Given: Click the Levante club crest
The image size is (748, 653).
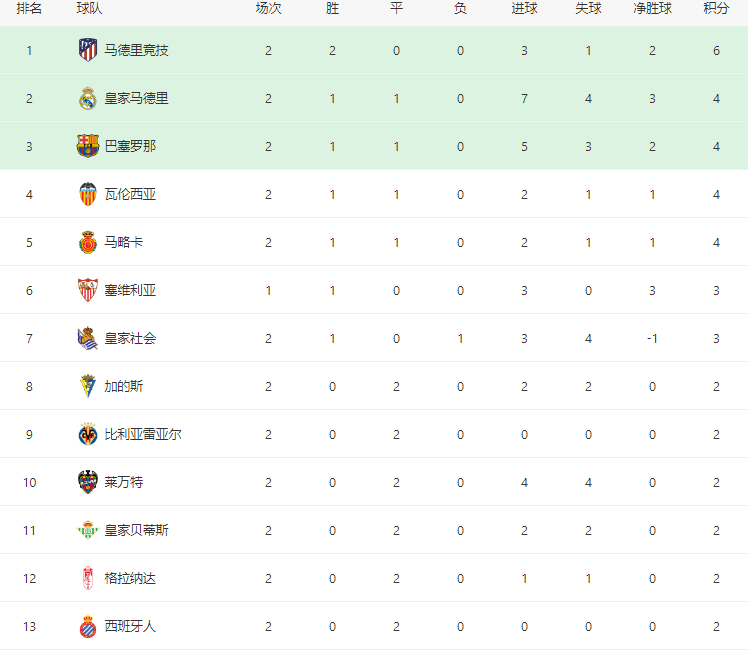Looking at the screenshot, I should point(88,482).
